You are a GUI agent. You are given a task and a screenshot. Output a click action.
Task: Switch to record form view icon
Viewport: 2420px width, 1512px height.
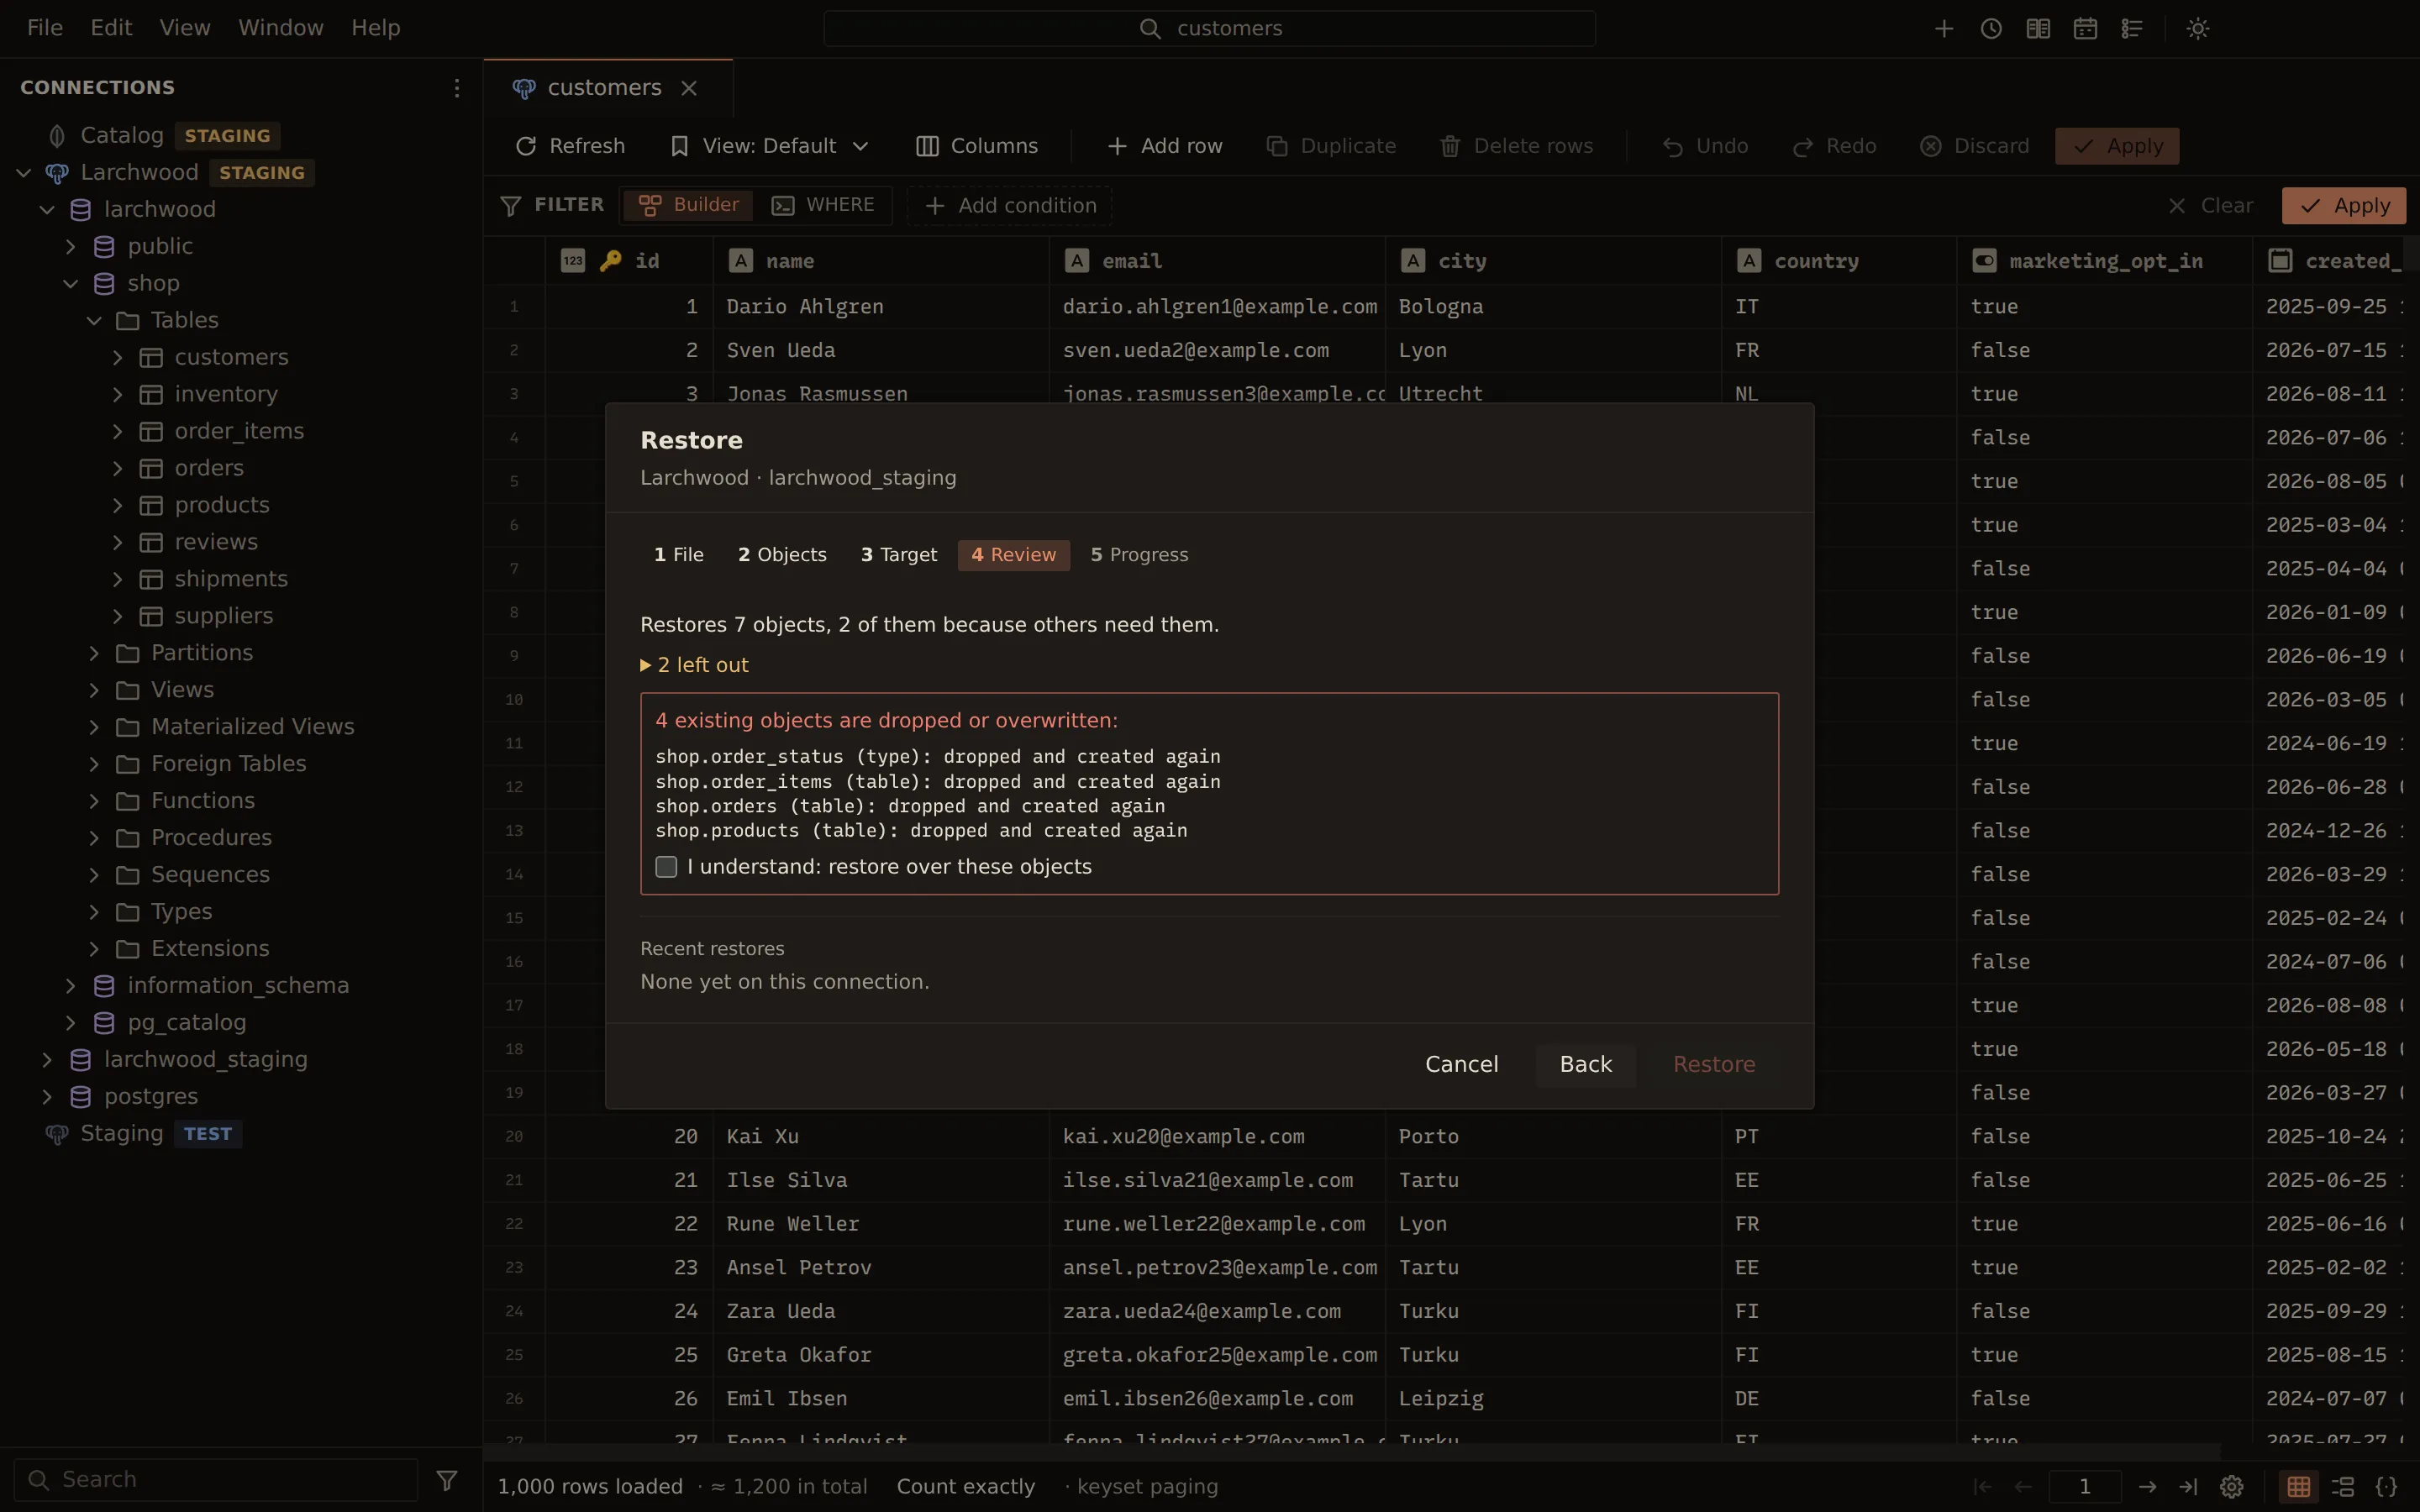(2343, 1487)
